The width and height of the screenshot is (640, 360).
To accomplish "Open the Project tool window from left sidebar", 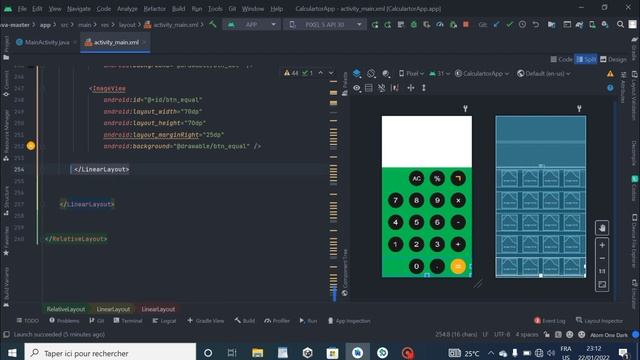I will (x=6, y=47).
